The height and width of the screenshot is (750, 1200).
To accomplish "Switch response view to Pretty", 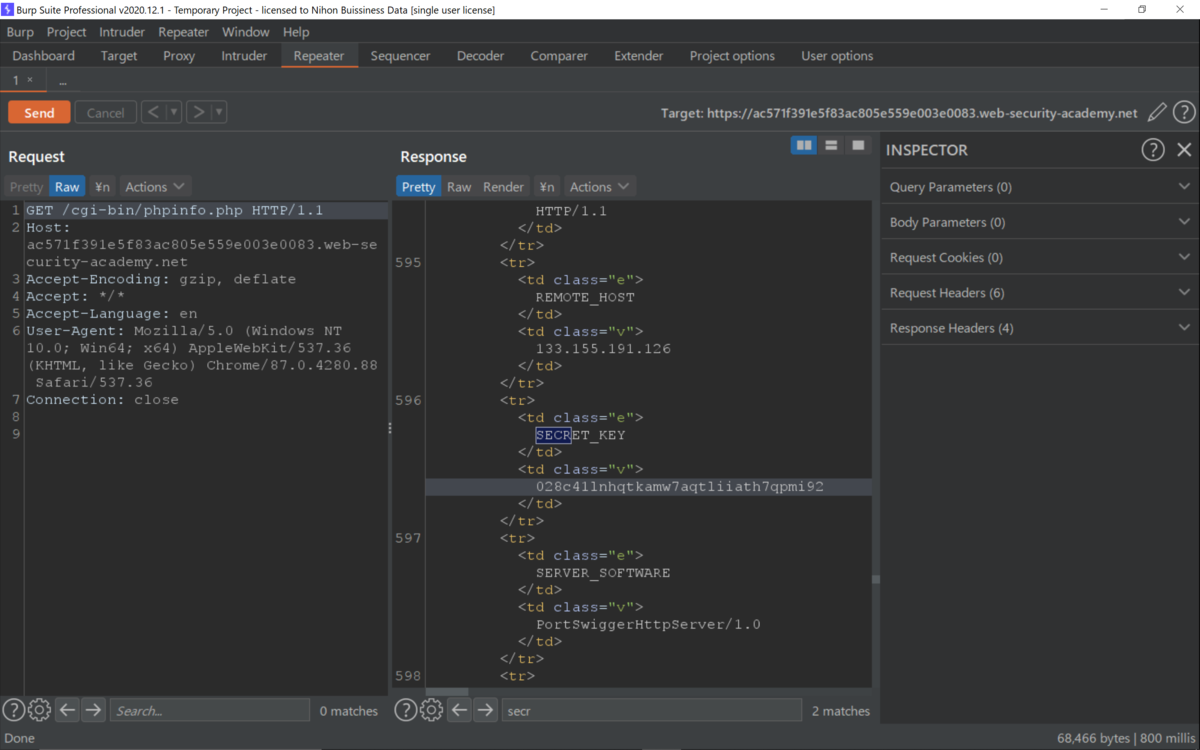I will [418, 187].
